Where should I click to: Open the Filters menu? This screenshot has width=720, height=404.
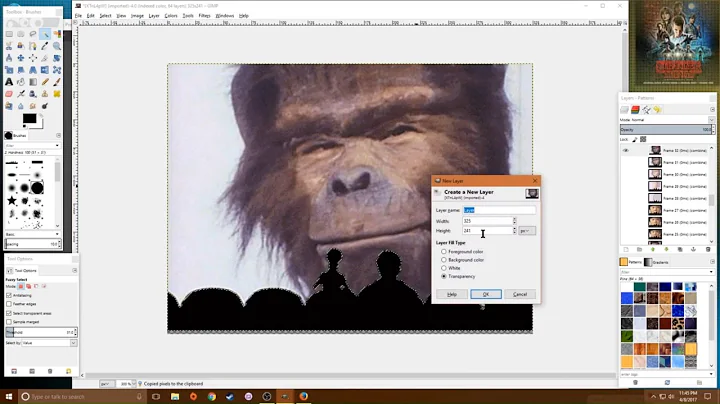(x=204, y=16)
